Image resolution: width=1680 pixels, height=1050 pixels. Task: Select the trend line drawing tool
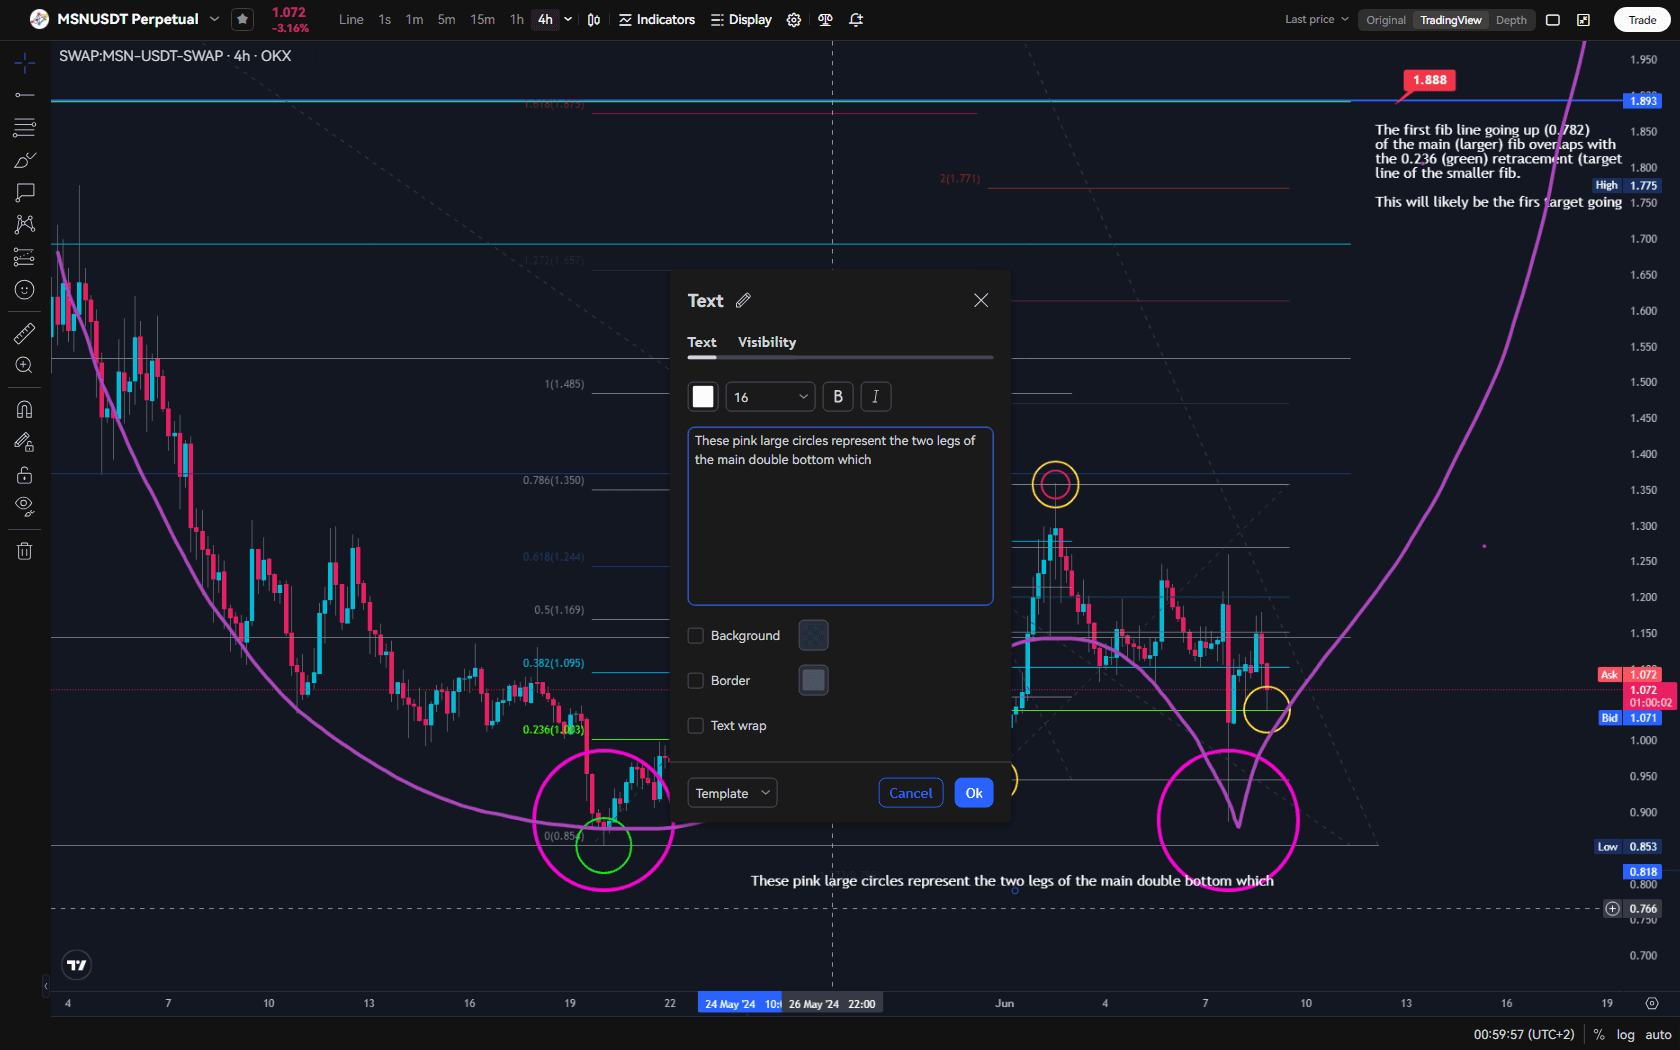coord(25,95)
